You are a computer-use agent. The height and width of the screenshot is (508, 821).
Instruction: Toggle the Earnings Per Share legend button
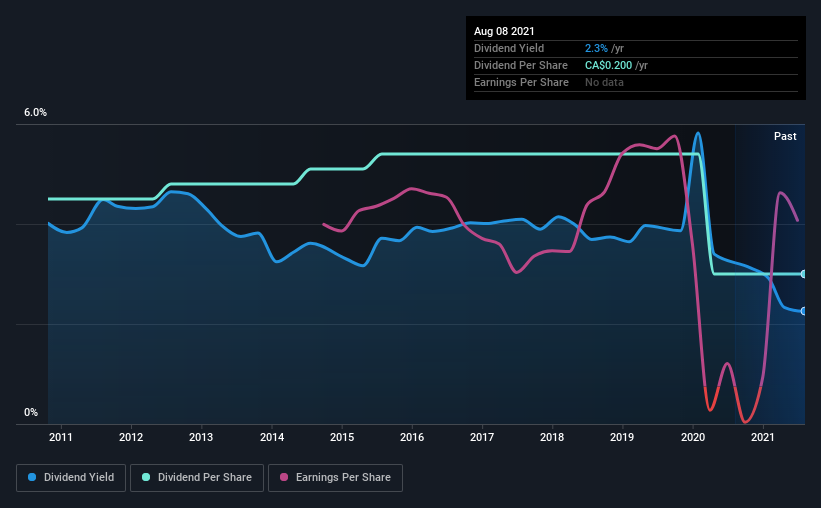tap(335, 478)
